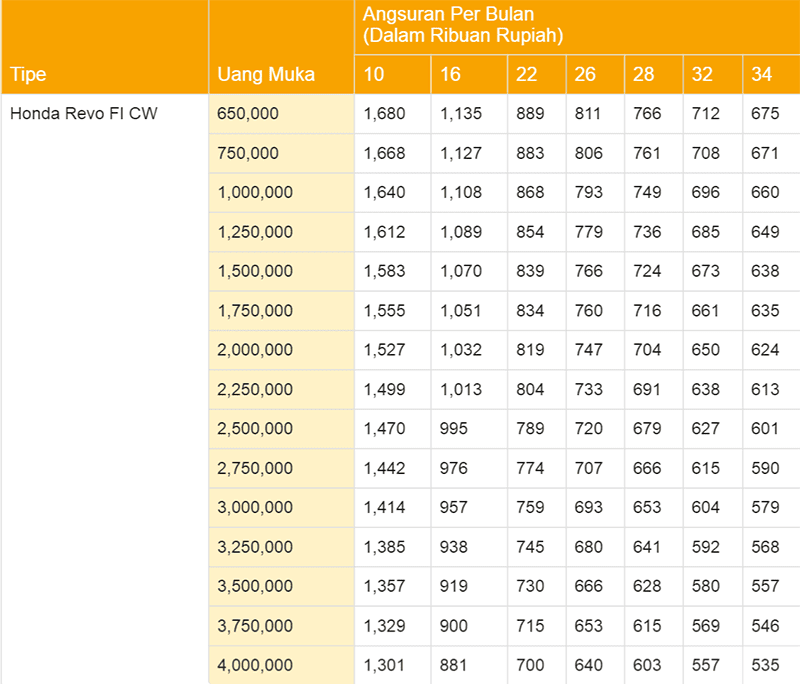The image size is (800, 684).
Task: Select the 16-month tenor column header
Action: (451, 75)
